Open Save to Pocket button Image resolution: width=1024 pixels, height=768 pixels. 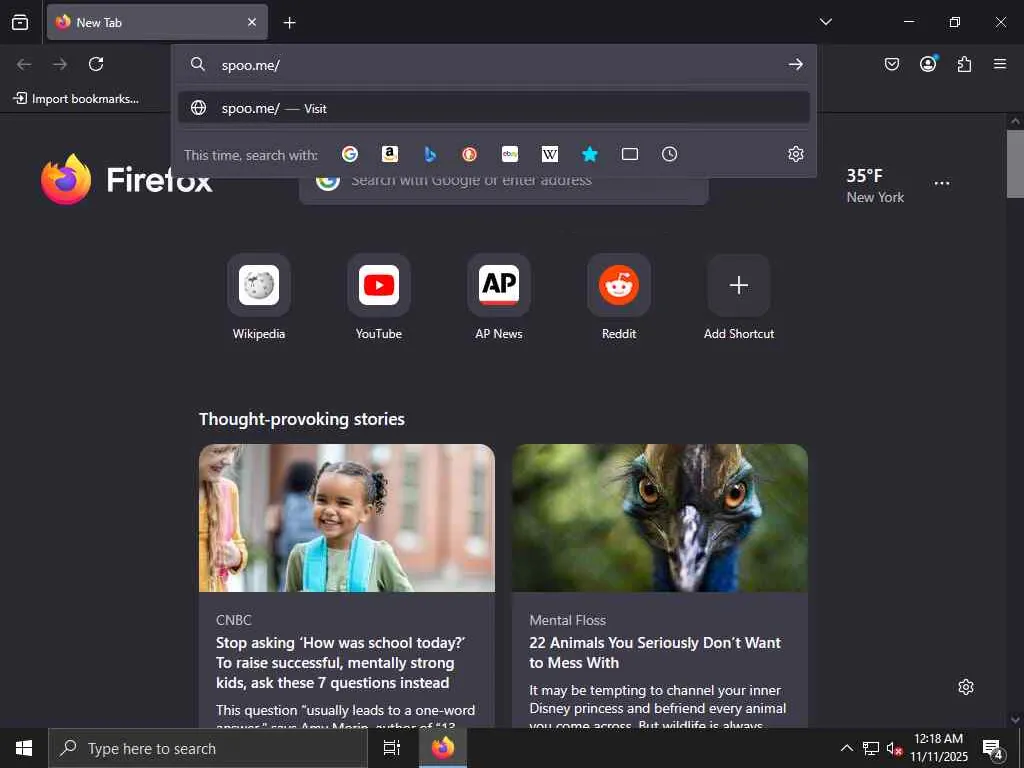click(x=891, y=64)
